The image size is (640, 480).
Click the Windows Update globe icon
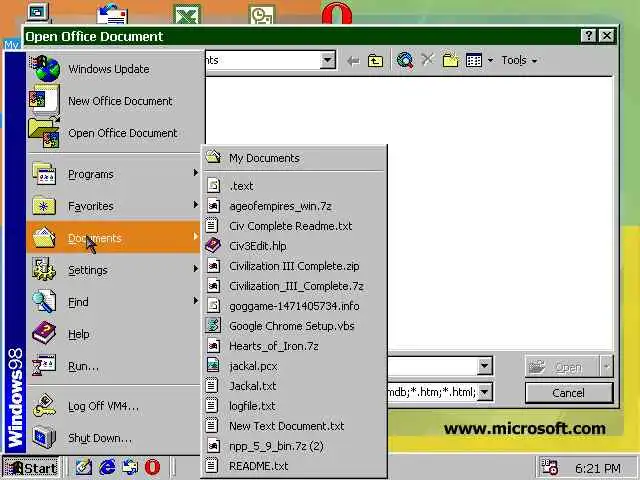click(x=45, y=69)
